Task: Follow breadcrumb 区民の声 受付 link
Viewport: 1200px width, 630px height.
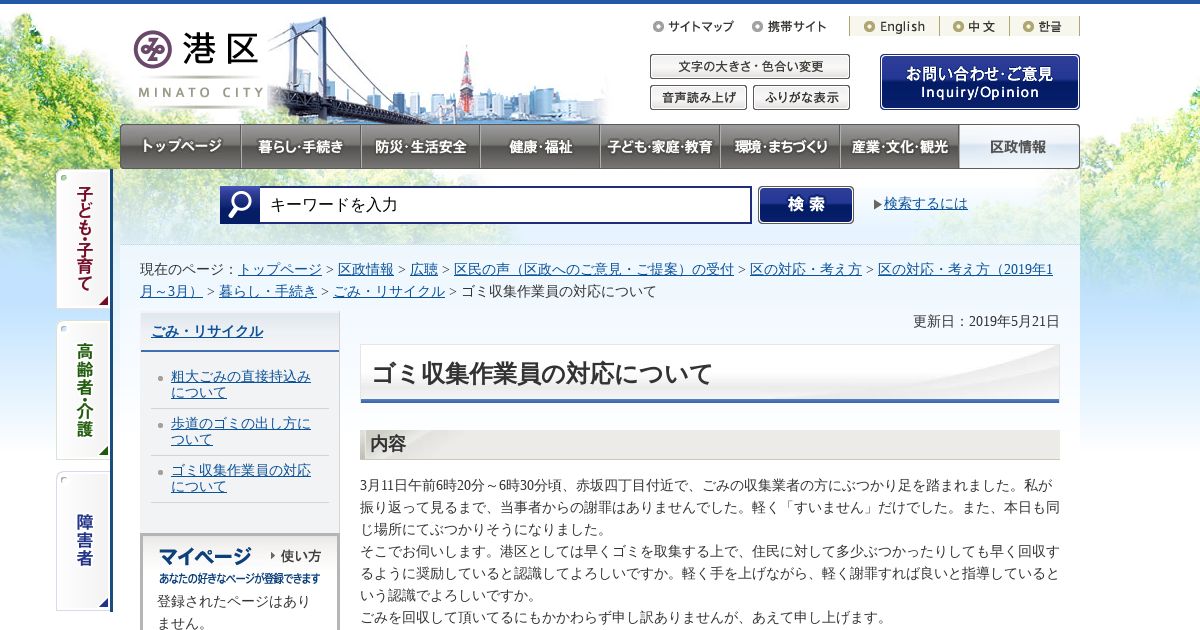Action: 594,269
